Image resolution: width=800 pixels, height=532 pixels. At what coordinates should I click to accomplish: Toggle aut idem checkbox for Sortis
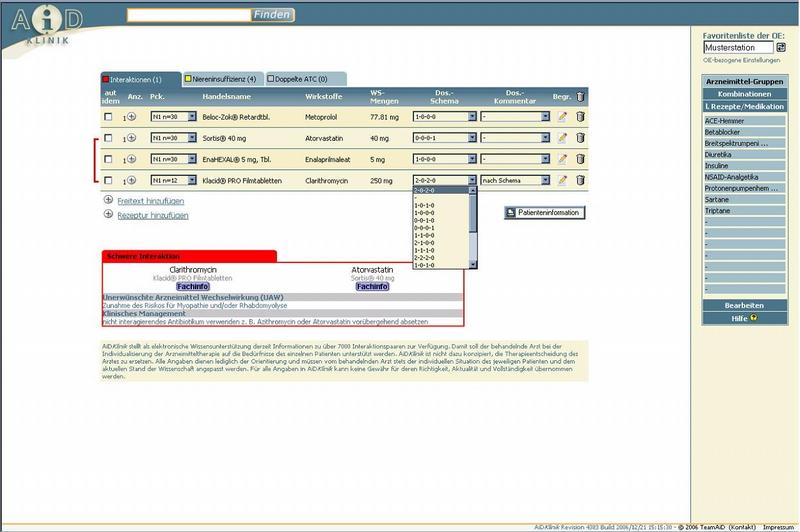(108, 138)
